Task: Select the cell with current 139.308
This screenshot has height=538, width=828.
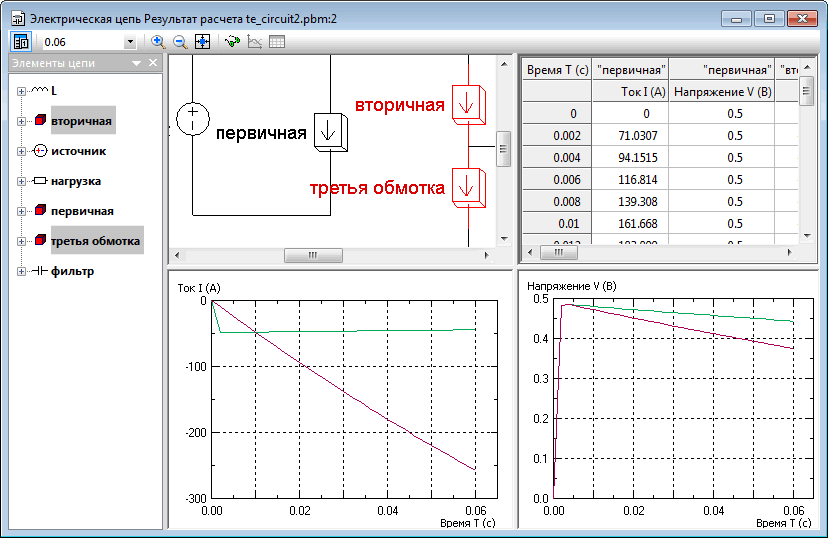Action: [x=631, y=202]
